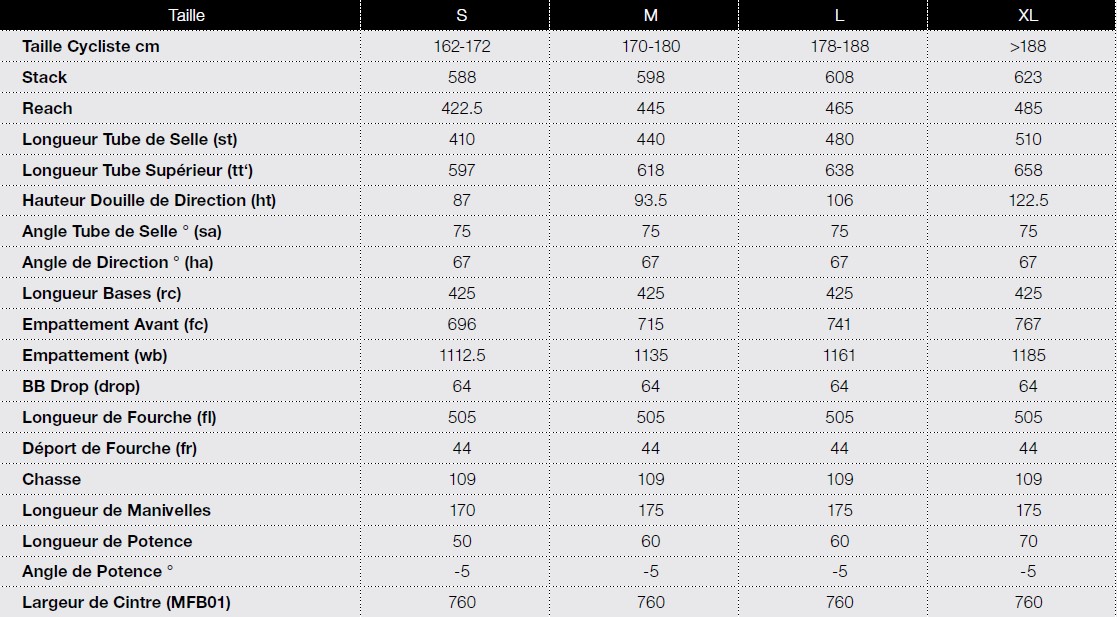Select the S size column header
This screenshot has width=1117, height=617.
[x=462, y=15]
